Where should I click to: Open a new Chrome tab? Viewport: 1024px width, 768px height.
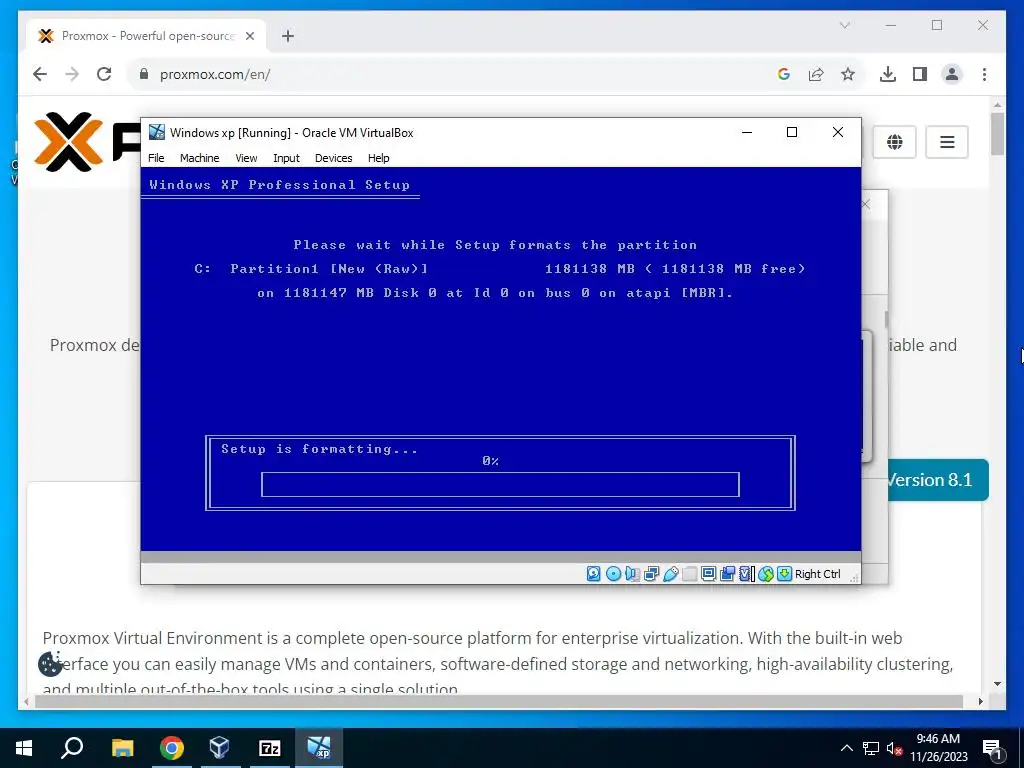(x=288, y=36)
